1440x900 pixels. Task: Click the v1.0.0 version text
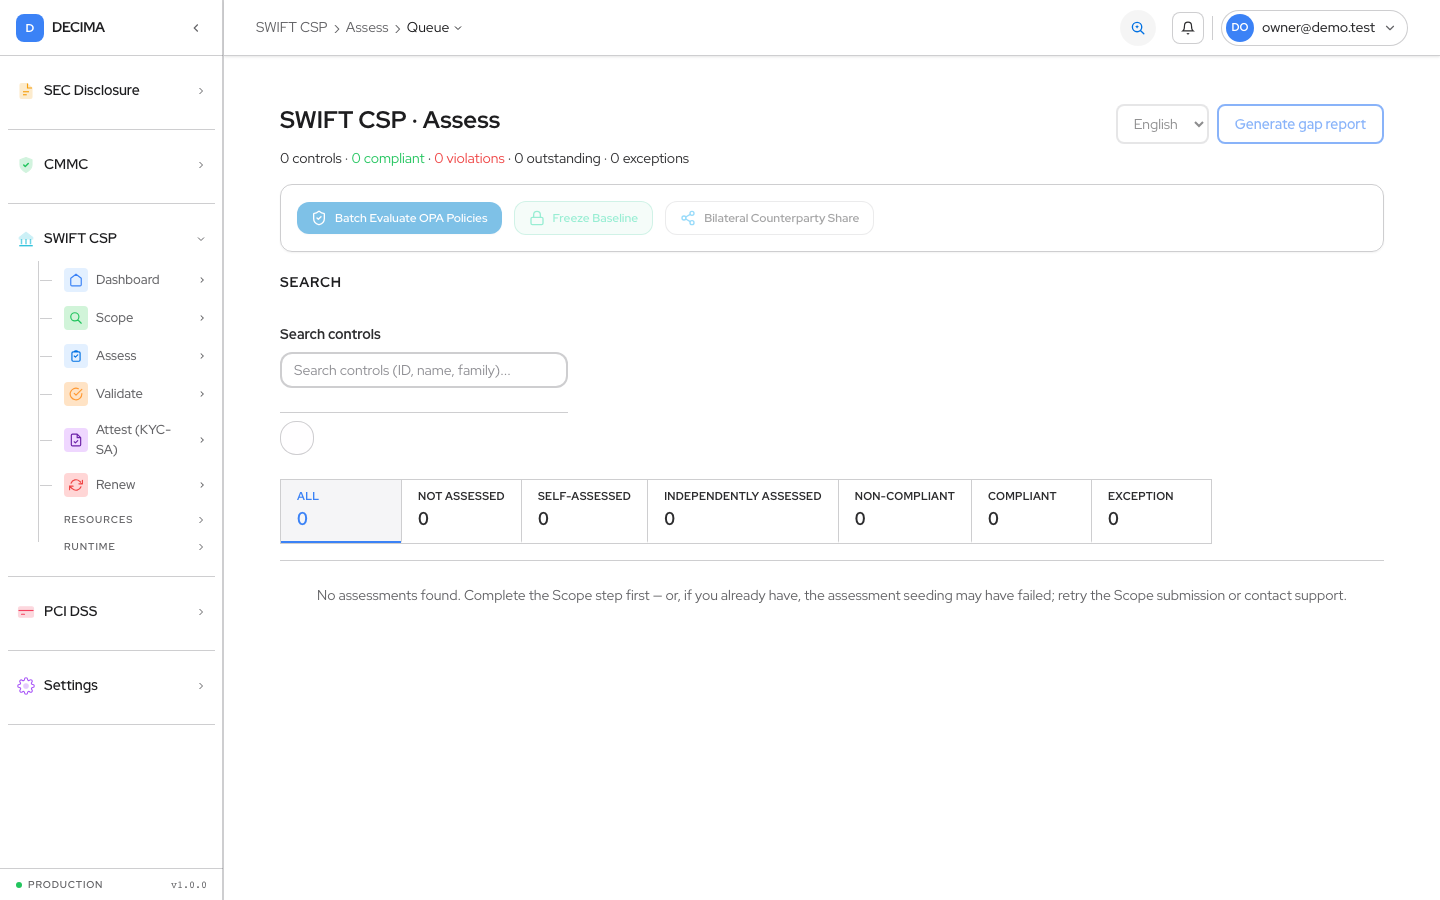tap(189, 885)
